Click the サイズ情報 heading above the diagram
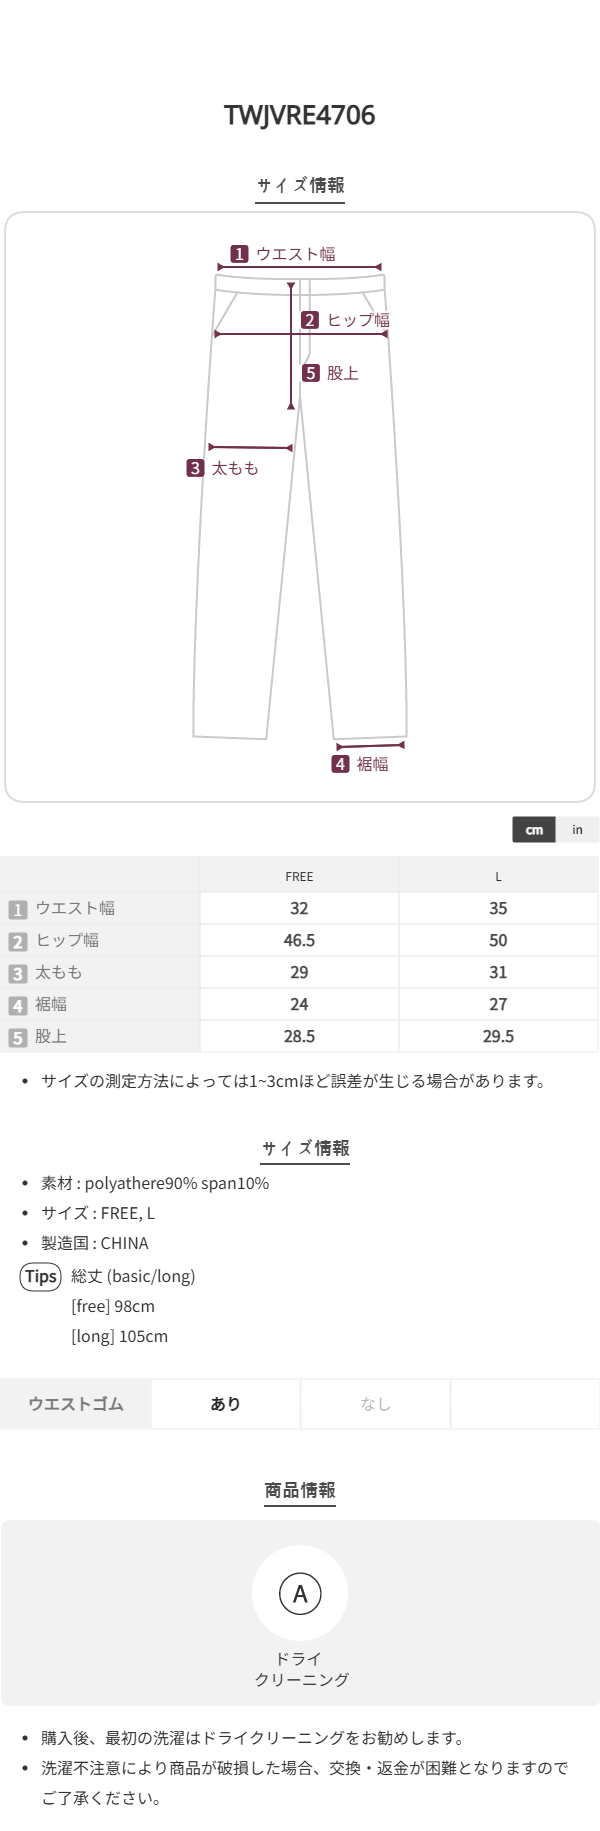The height and width of the screenshot is (1831, 600). 300,185
